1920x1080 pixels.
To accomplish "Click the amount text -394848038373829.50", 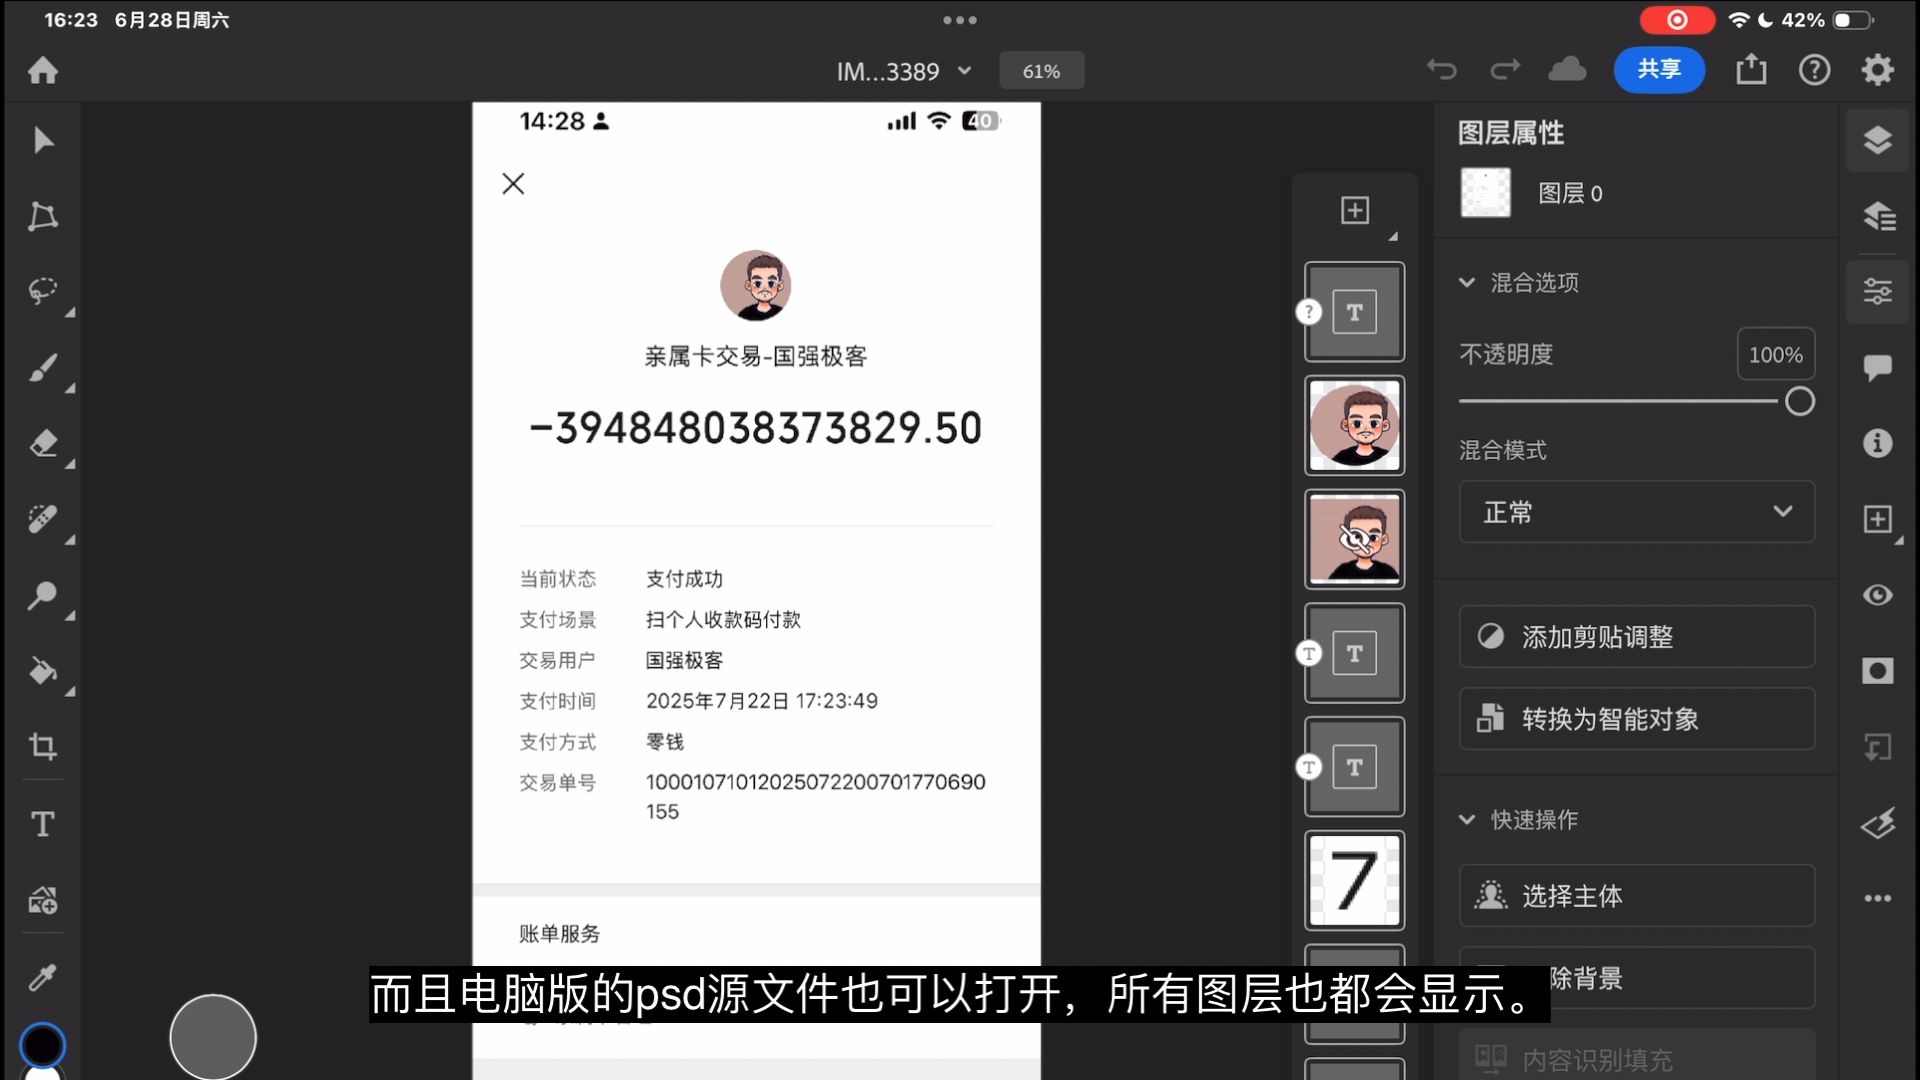I will 756,429.
